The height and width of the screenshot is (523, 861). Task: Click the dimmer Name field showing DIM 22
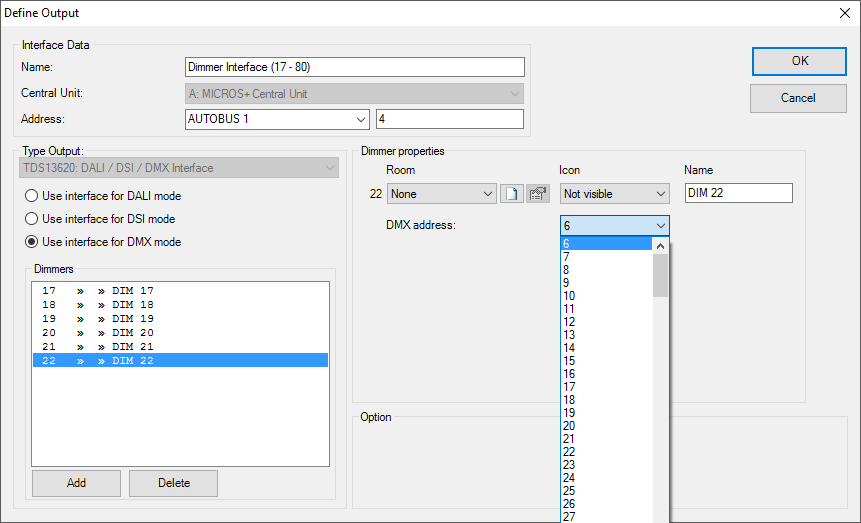(738, 194)
